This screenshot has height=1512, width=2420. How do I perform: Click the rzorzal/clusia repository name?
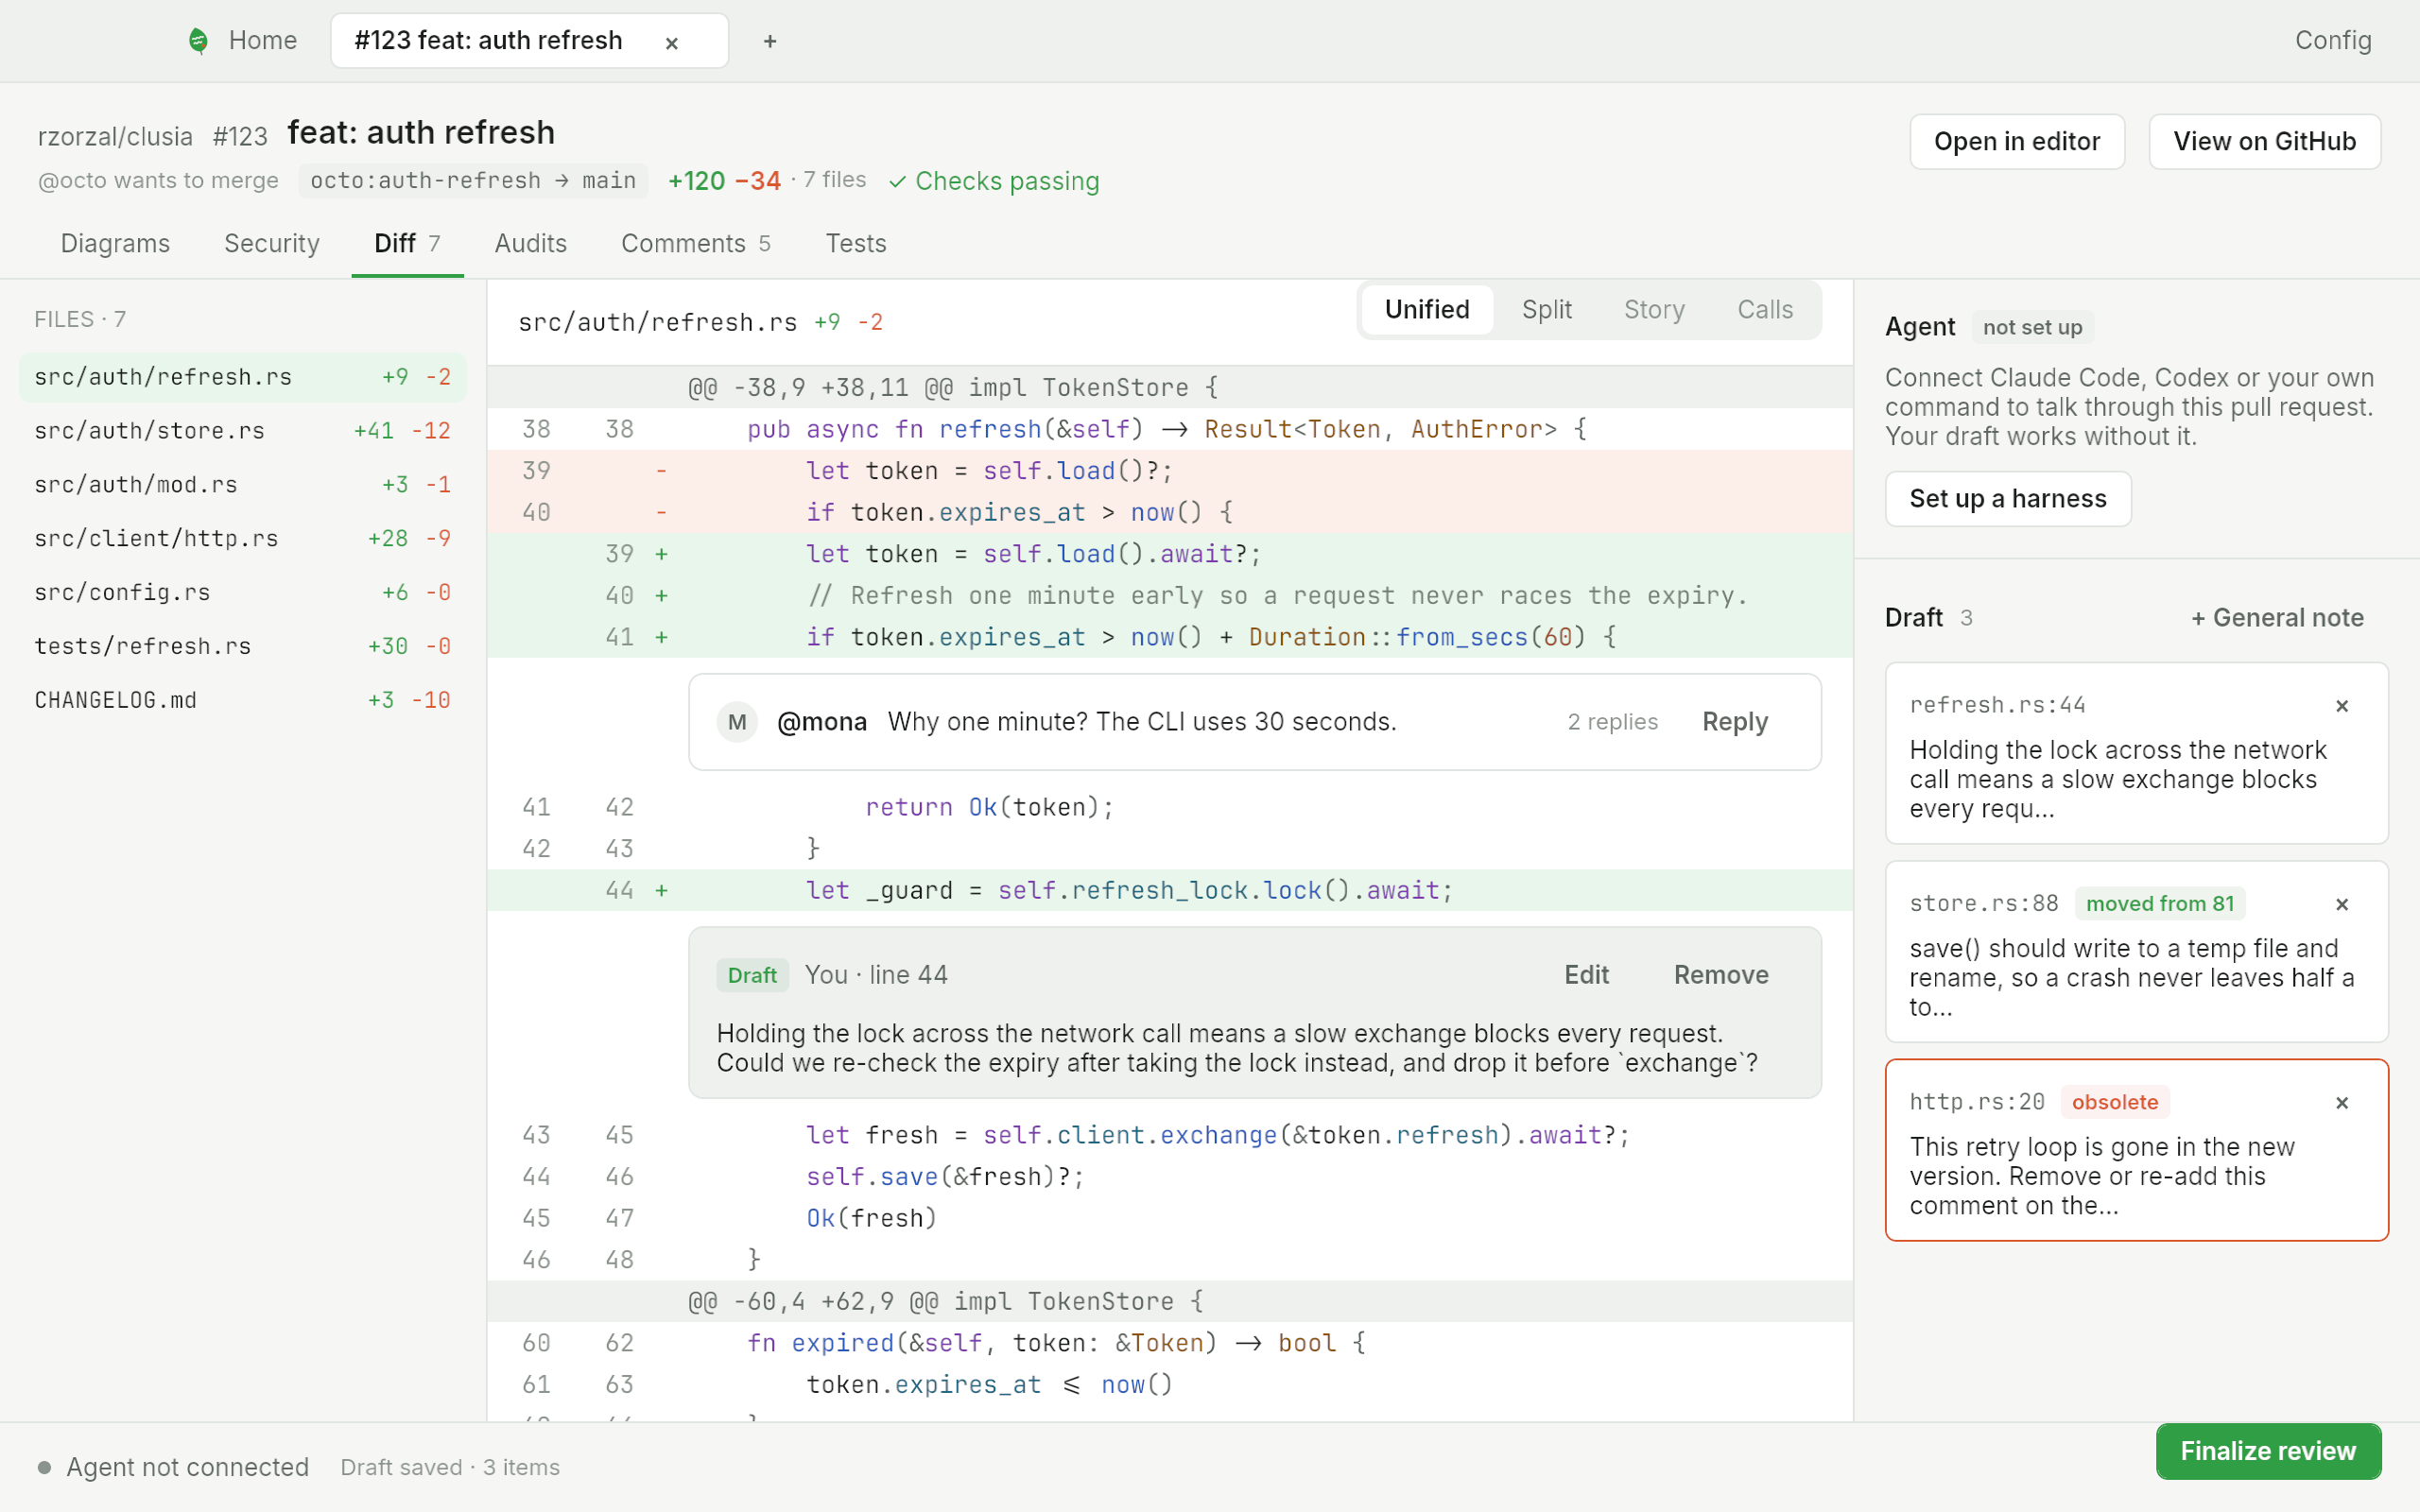(x=115, y=137)
